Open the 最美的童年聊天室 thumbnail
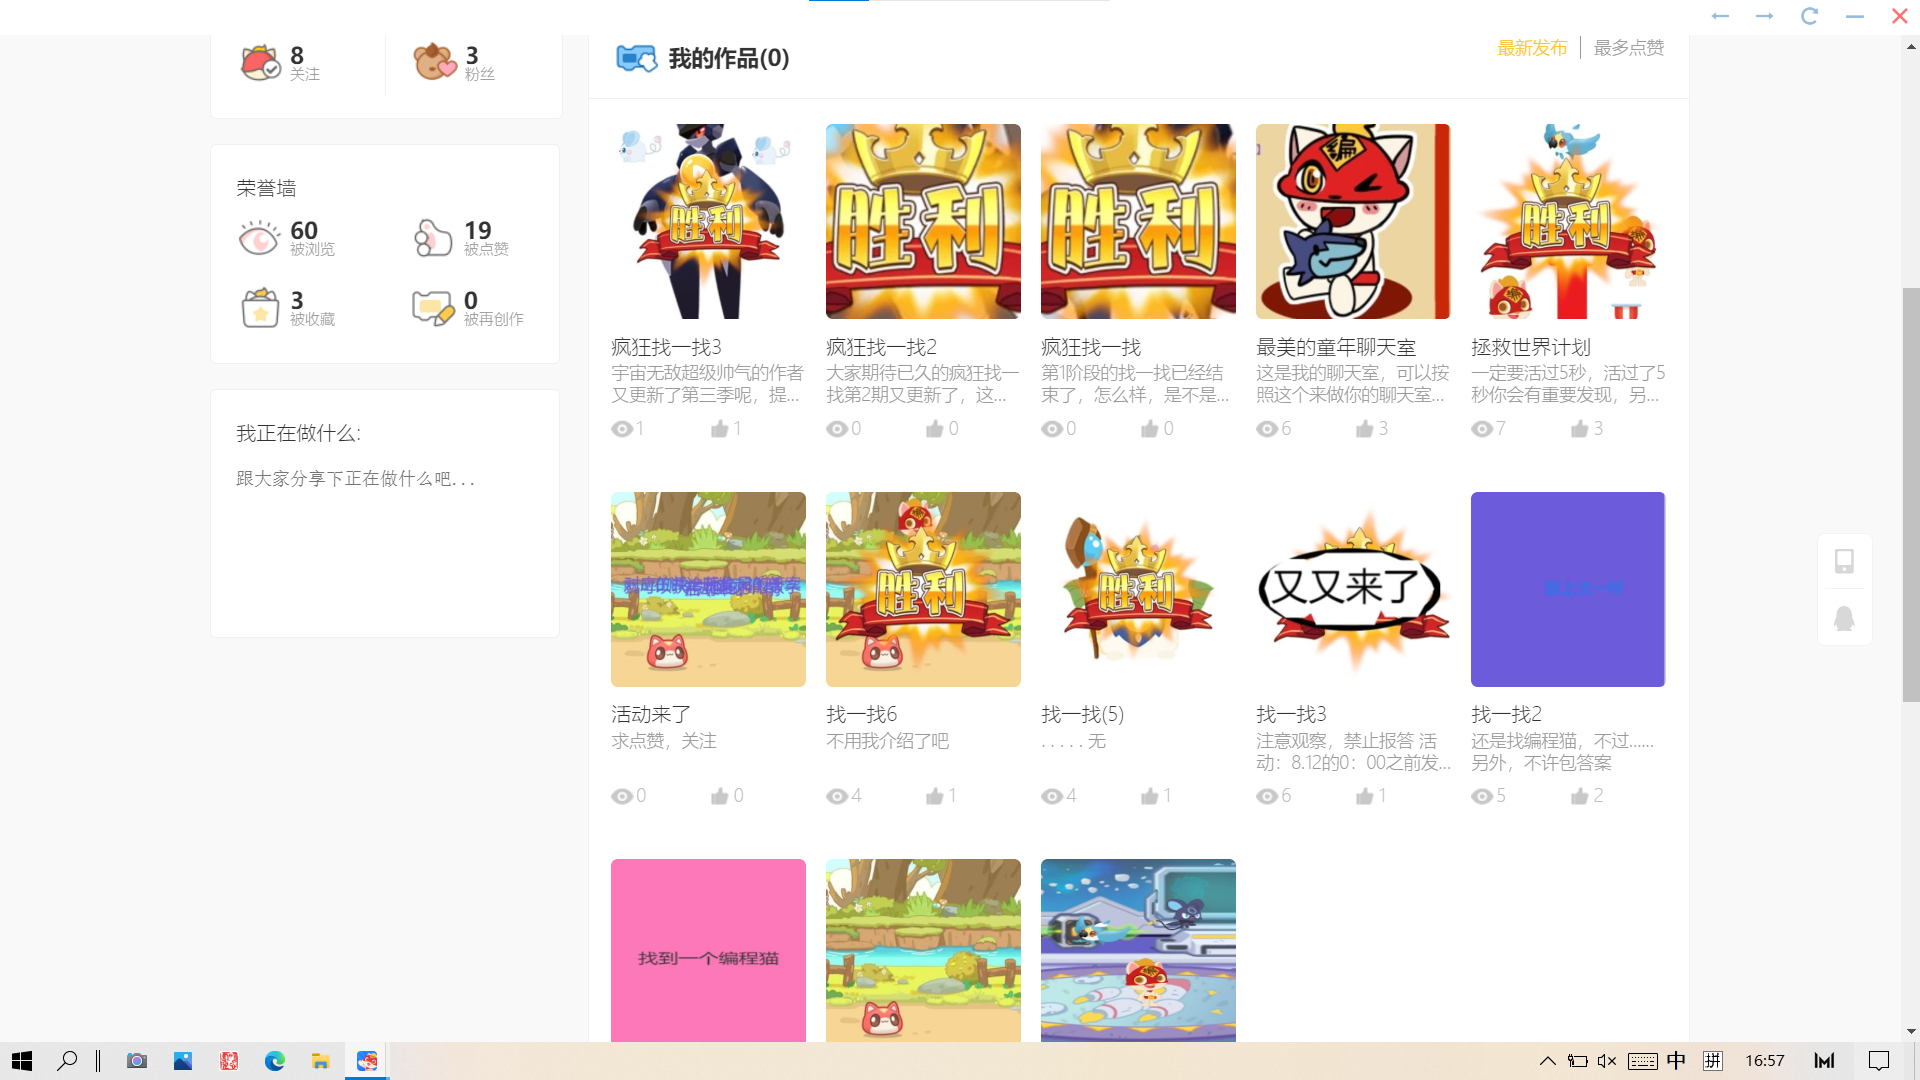 click(1353, 221)
